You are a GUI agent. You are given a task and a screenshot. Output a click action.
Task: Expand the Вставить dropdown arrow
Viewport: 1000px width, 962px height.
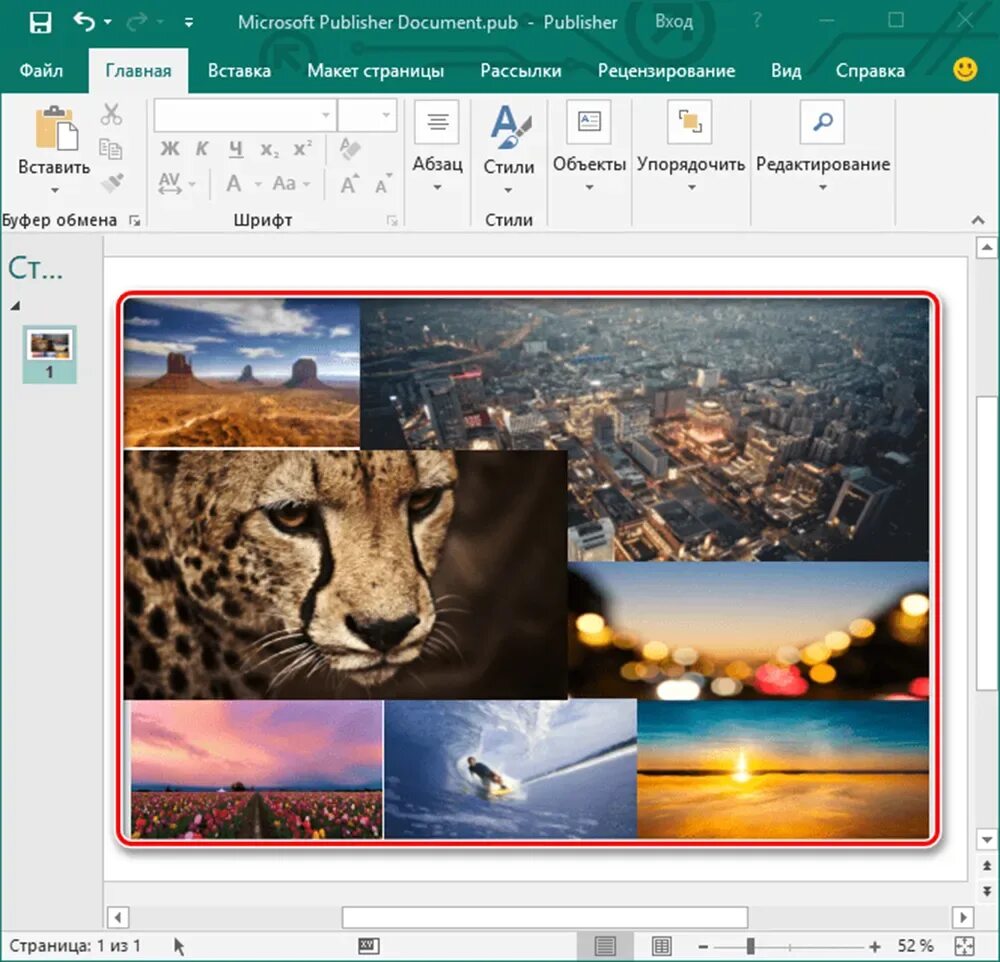point(55,190)
